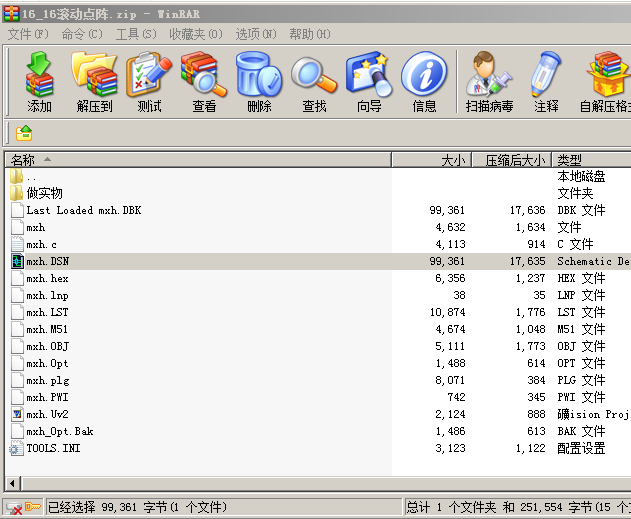
Task: Click the key password icon in status bar
Action: (x=33, y=507)
